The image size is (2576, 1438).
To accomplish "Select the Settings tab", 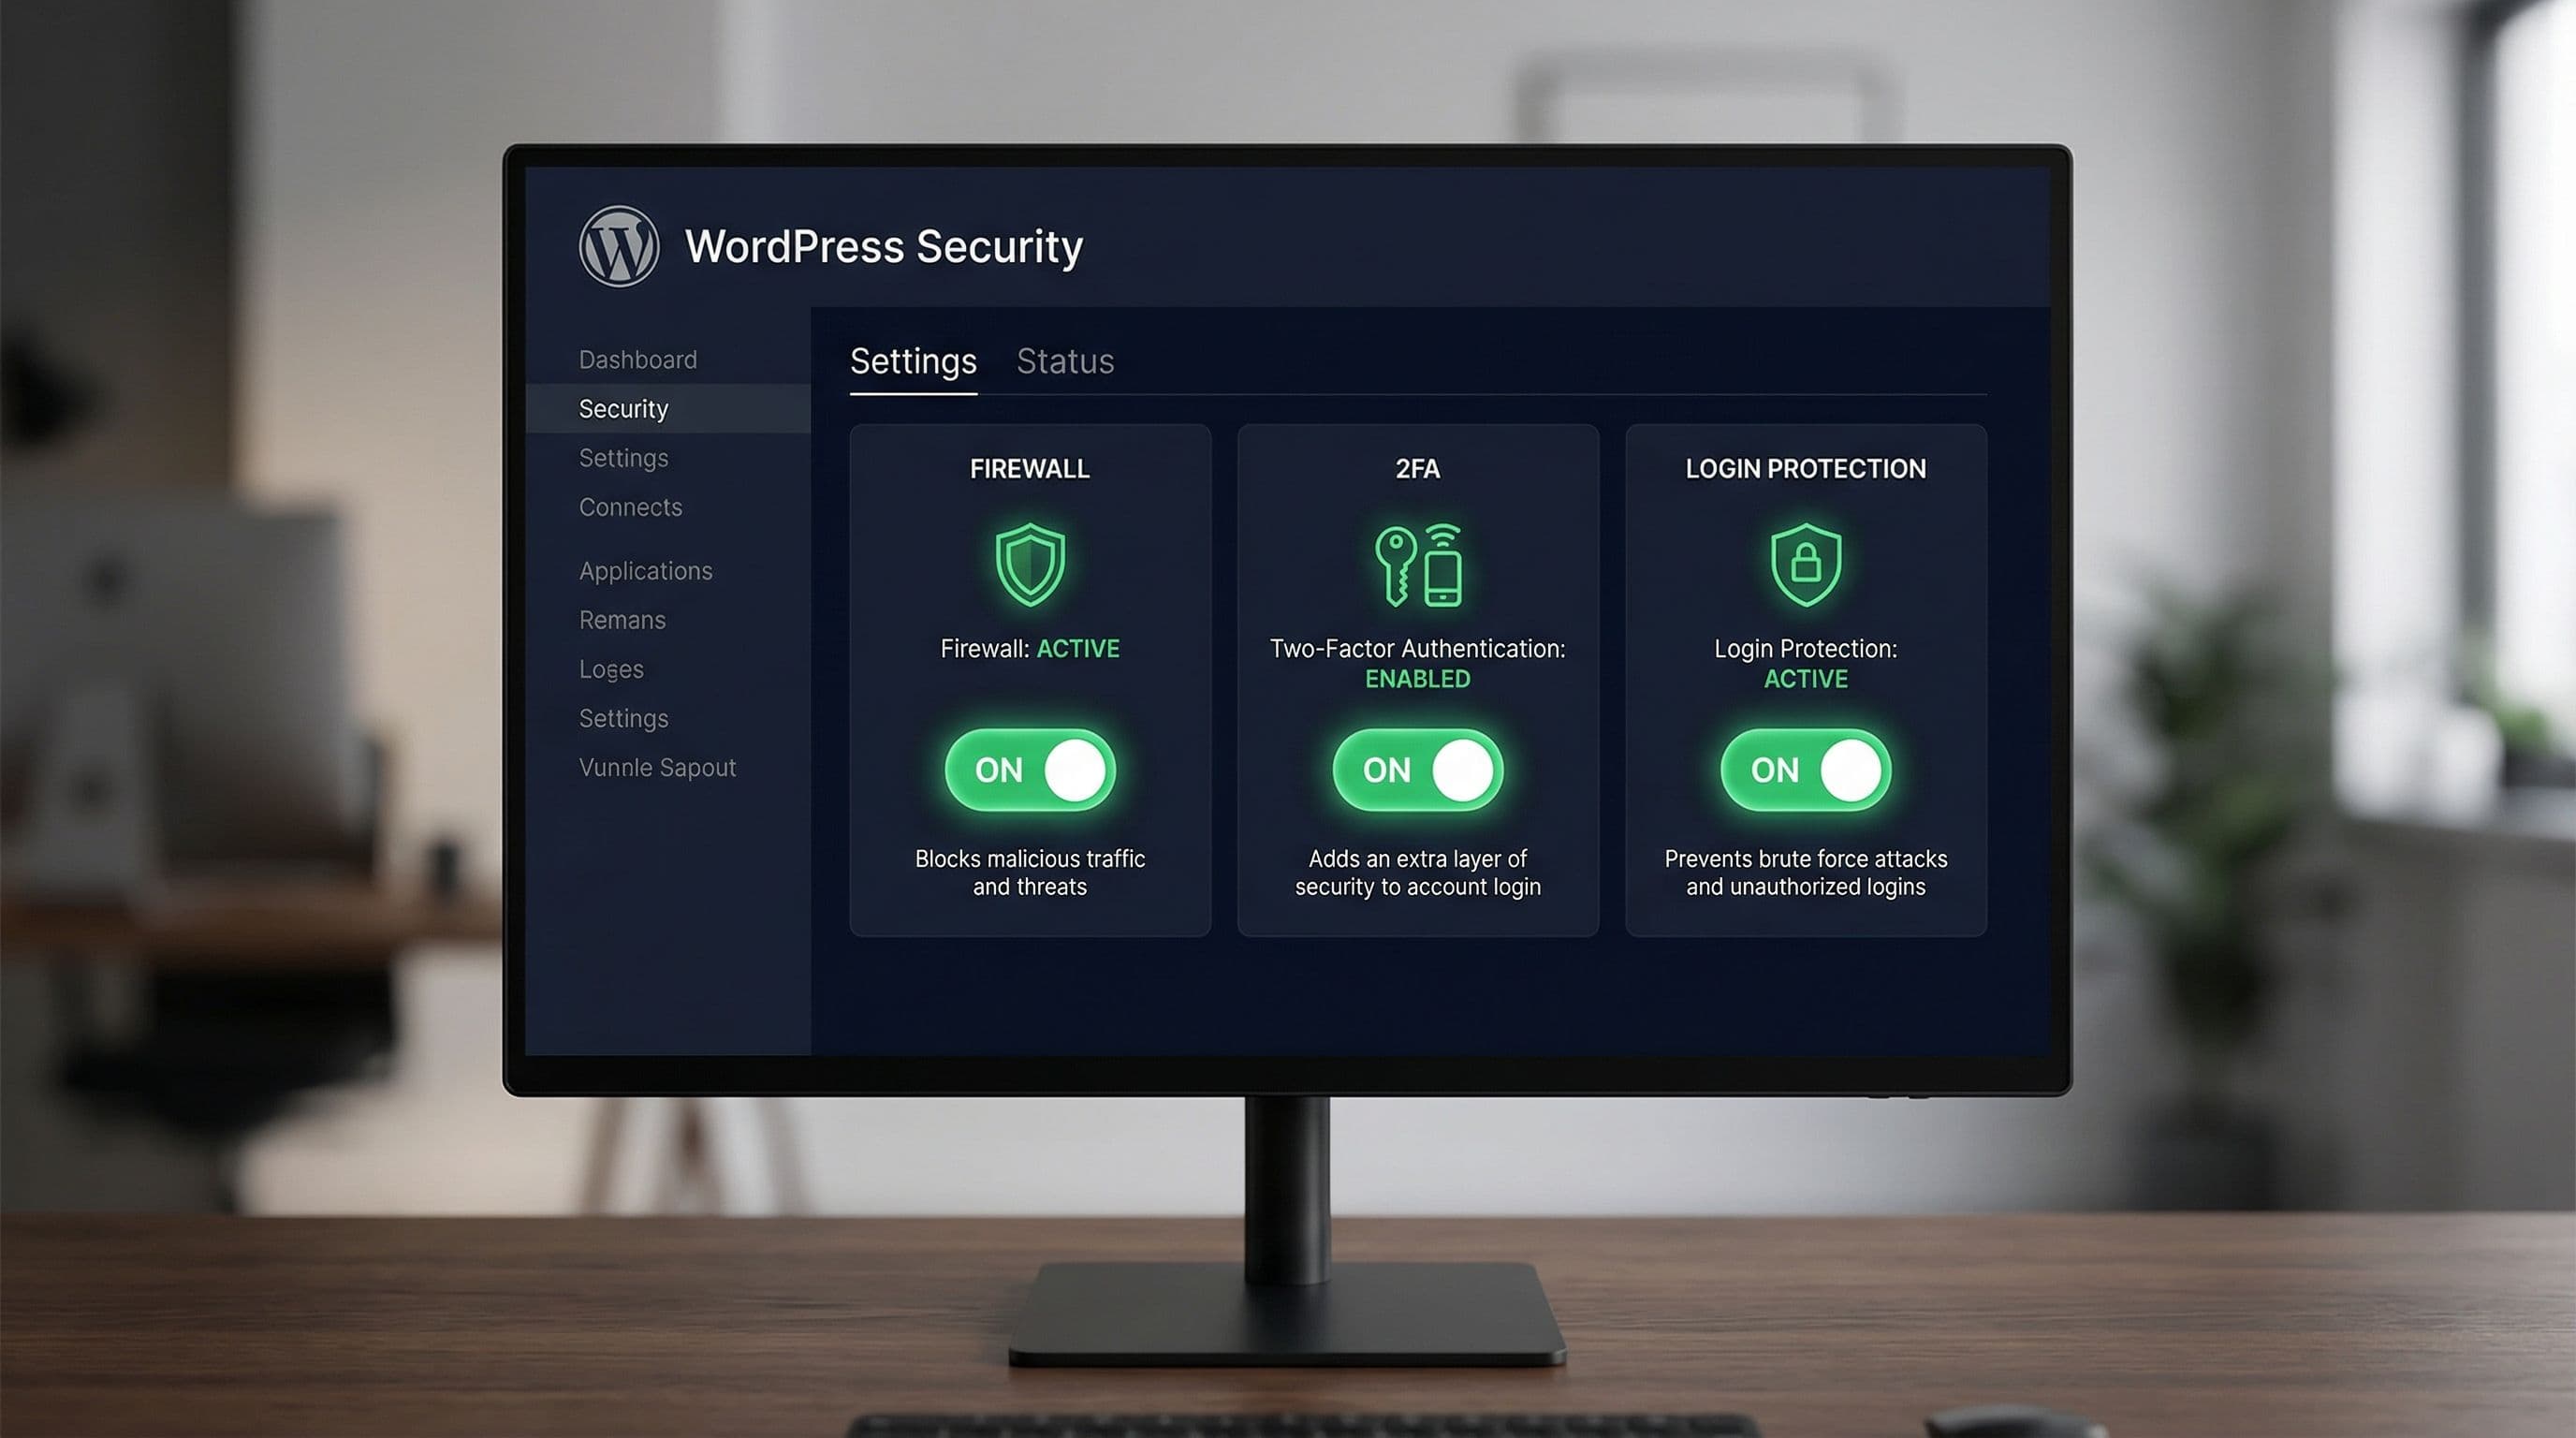I will click(913, 361).
